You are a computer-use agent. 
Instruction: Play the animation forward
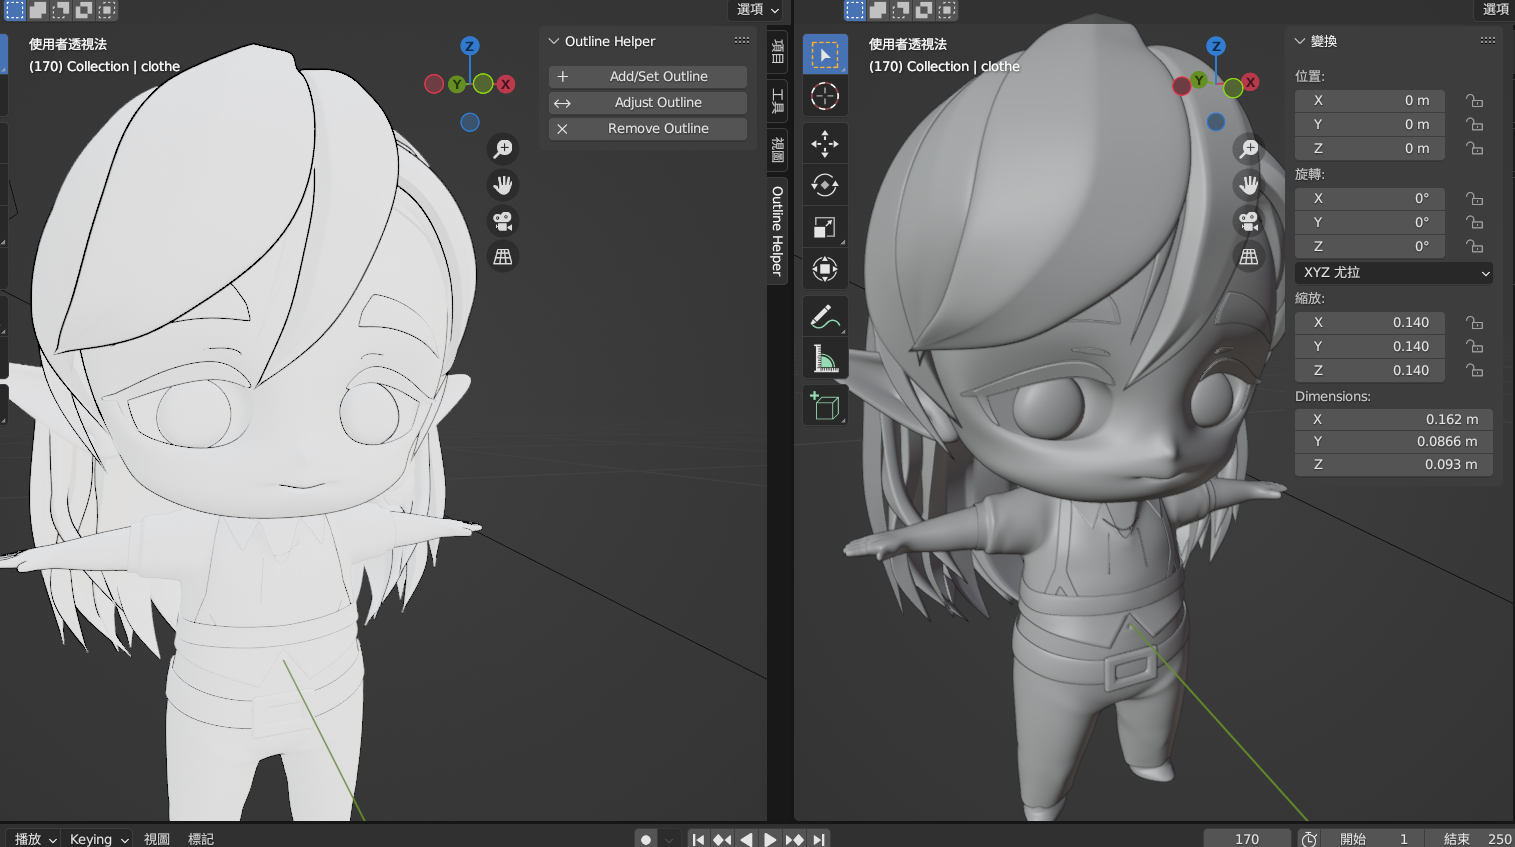pos(770,839)
